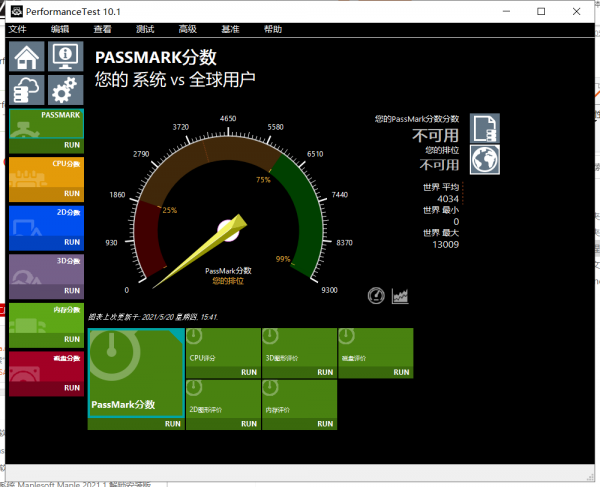Viewport: 600px width, 487px height.
Task: Click the globe world ranking icon
Action: pyautogui.click(x=485, y=160)
